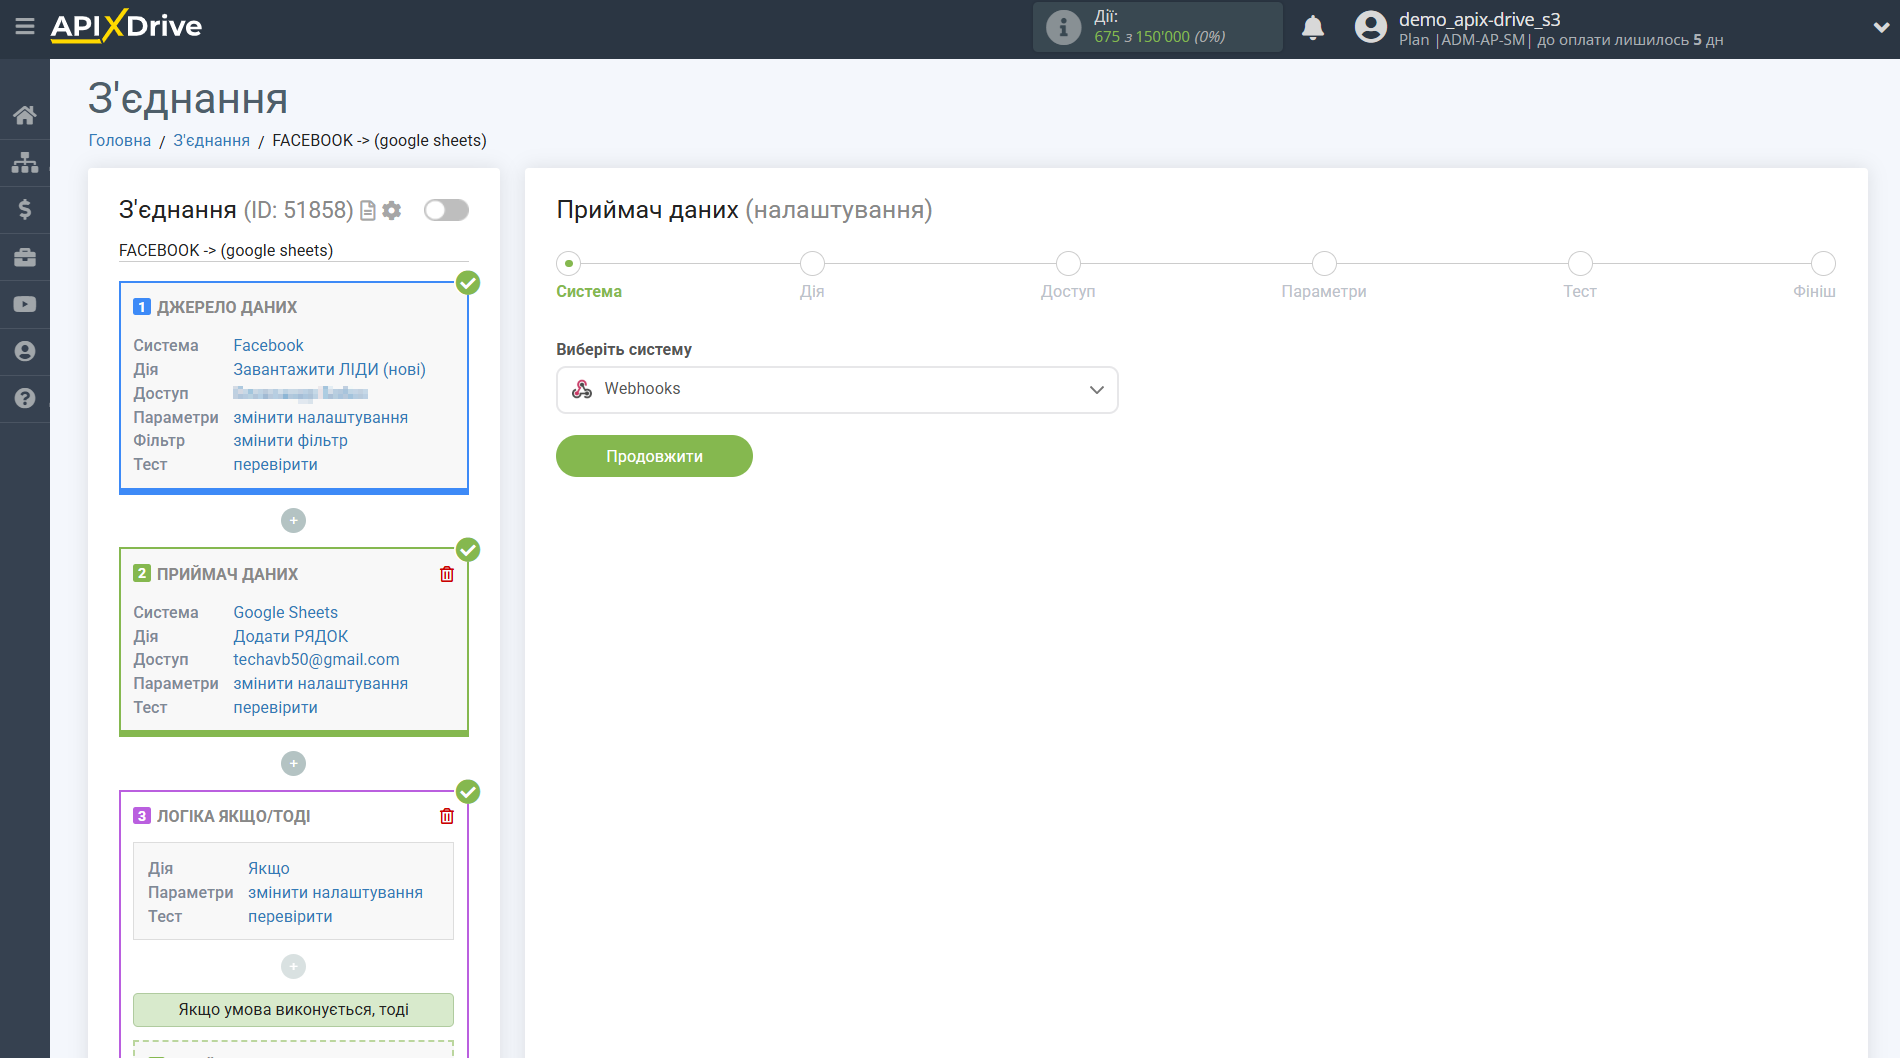Click the actions info icon

click(1063, 27)
